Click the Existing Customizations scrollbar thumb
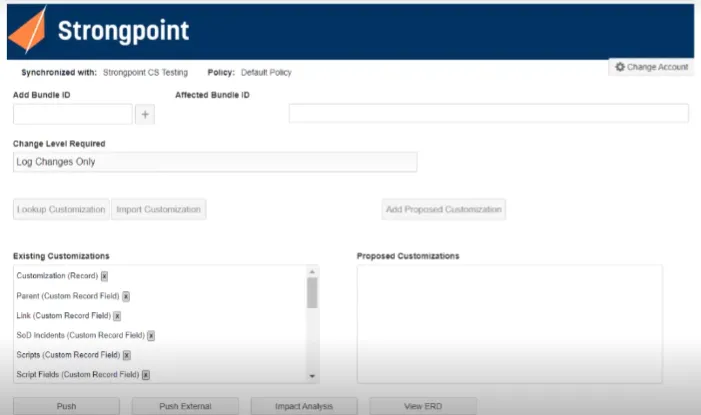This screenshot has height=415, width=701. 312,293
